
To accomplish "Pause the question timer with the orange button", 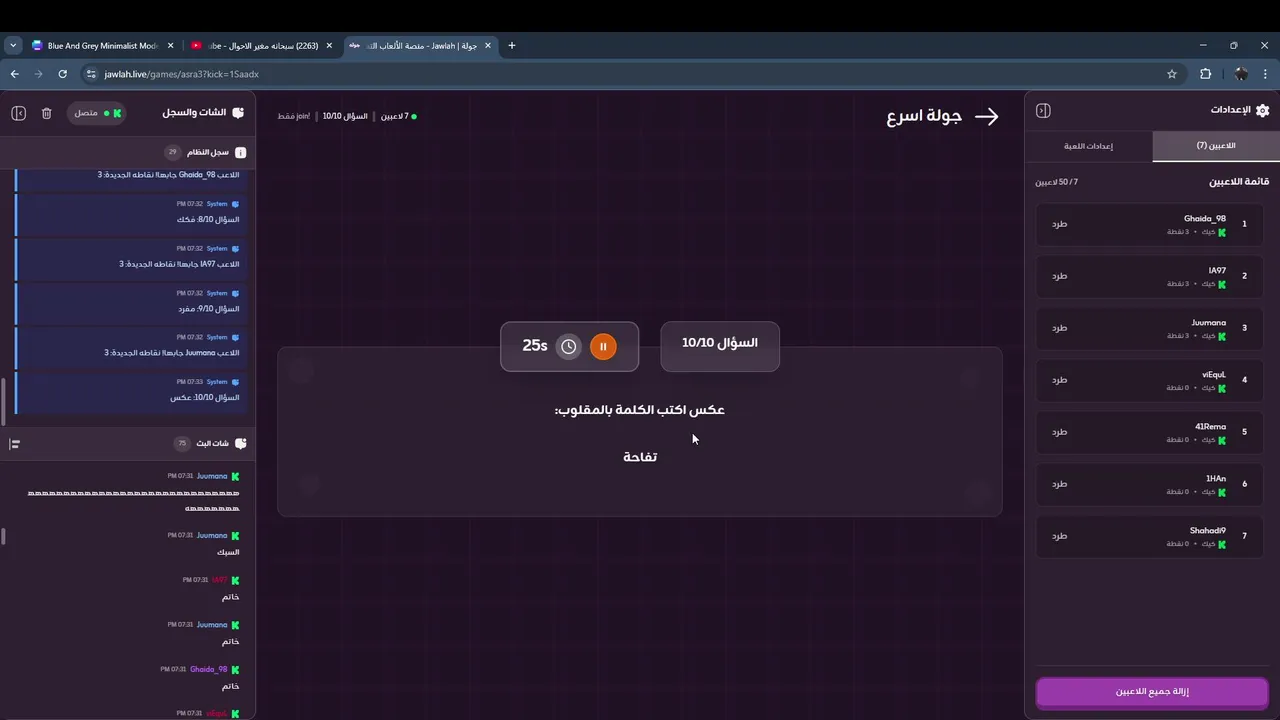I will [603, 347].
